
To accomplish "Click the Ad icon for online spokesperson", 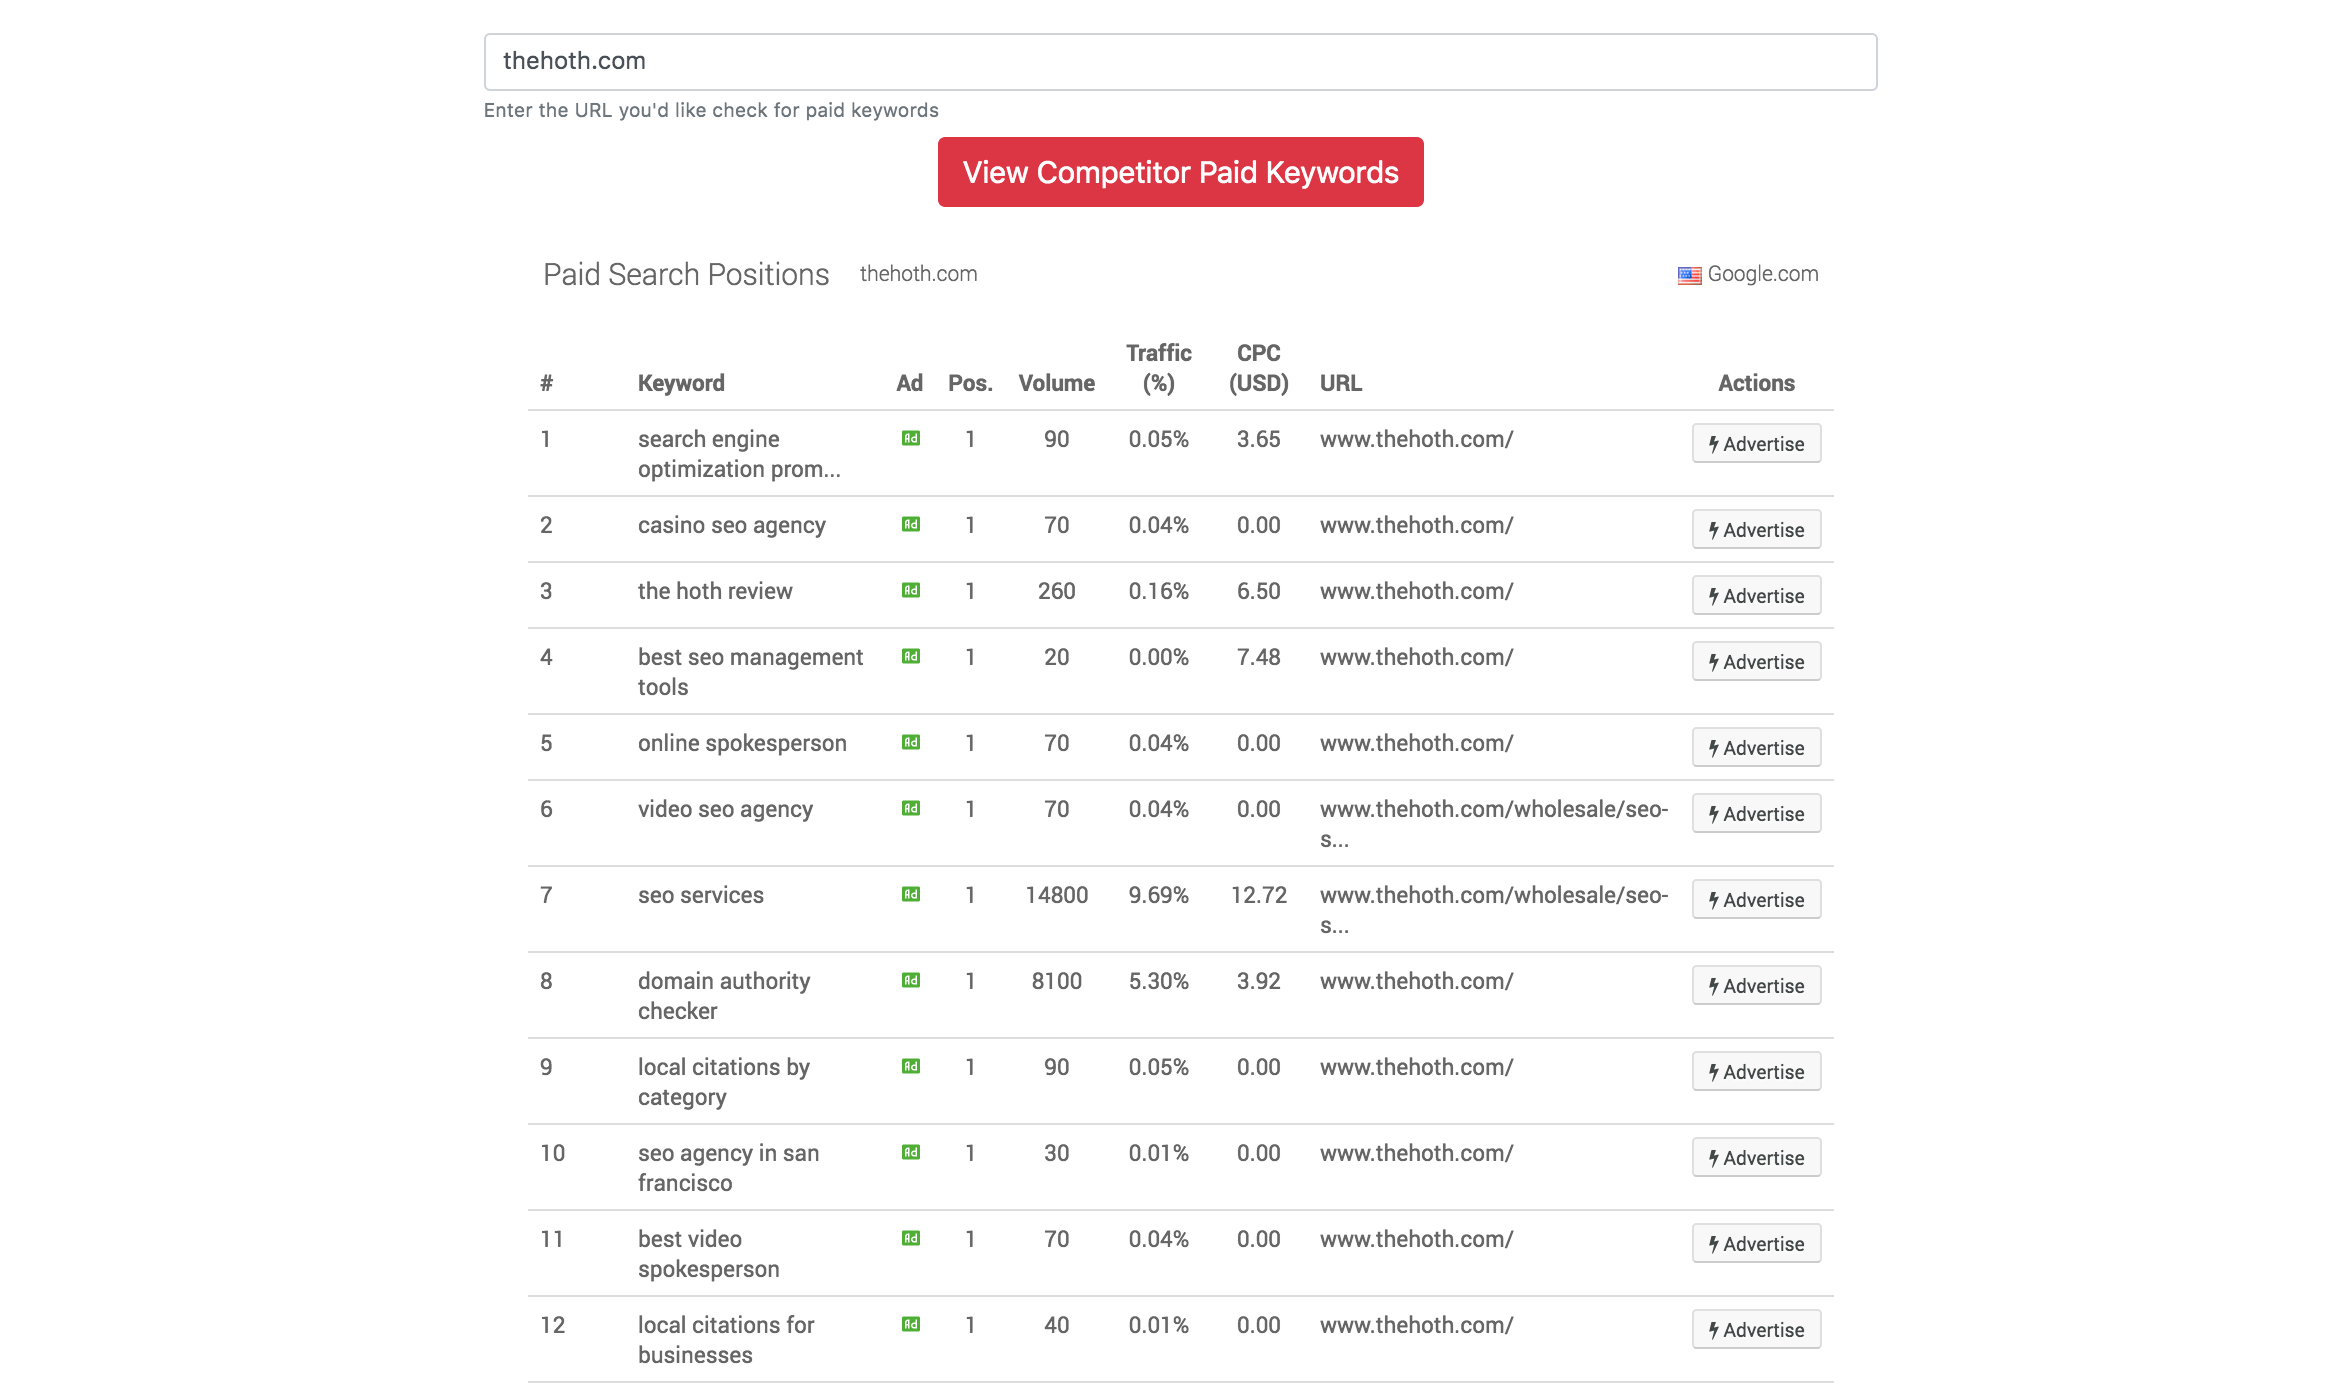I will (910, 744).
